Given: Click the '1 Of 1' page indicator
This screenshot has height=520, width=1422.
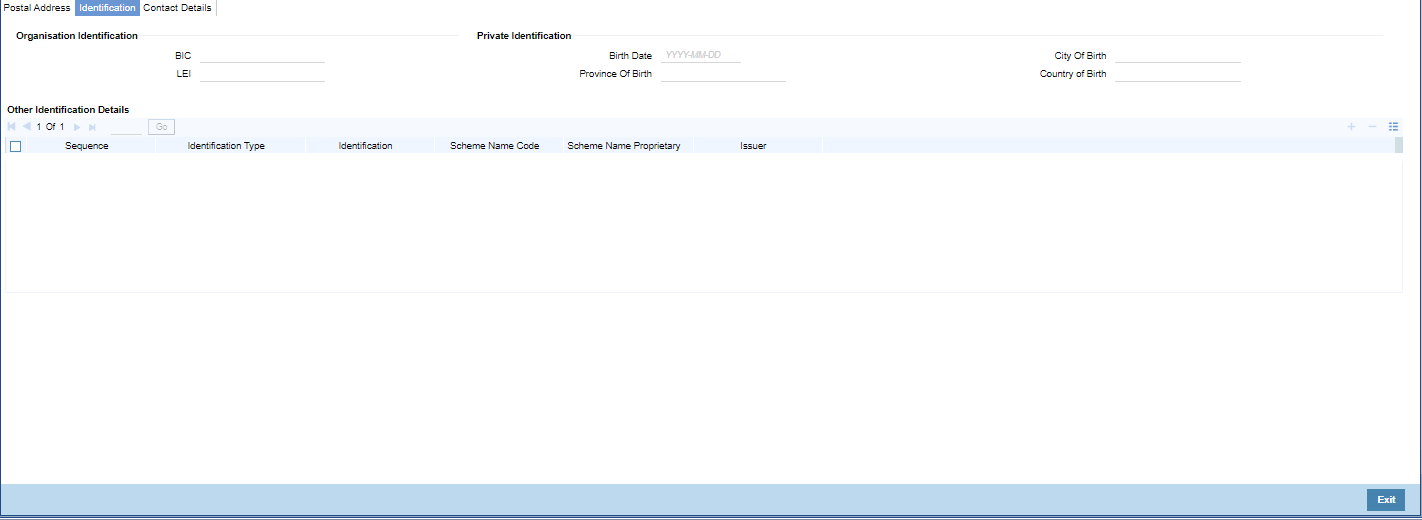Looking at the screenshot, I should click(50, 127).
